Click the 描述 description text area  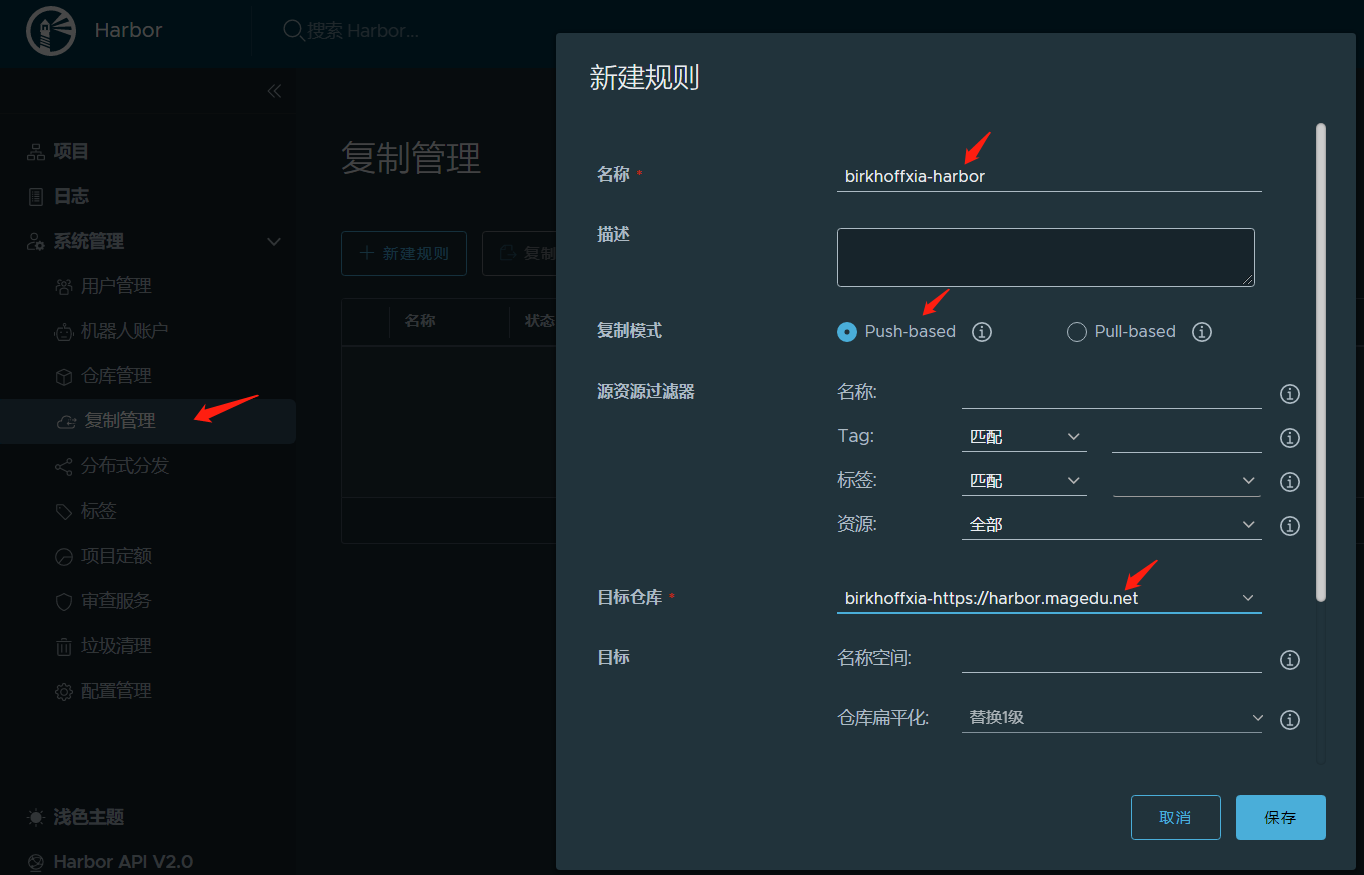[x=1046, y=257]
